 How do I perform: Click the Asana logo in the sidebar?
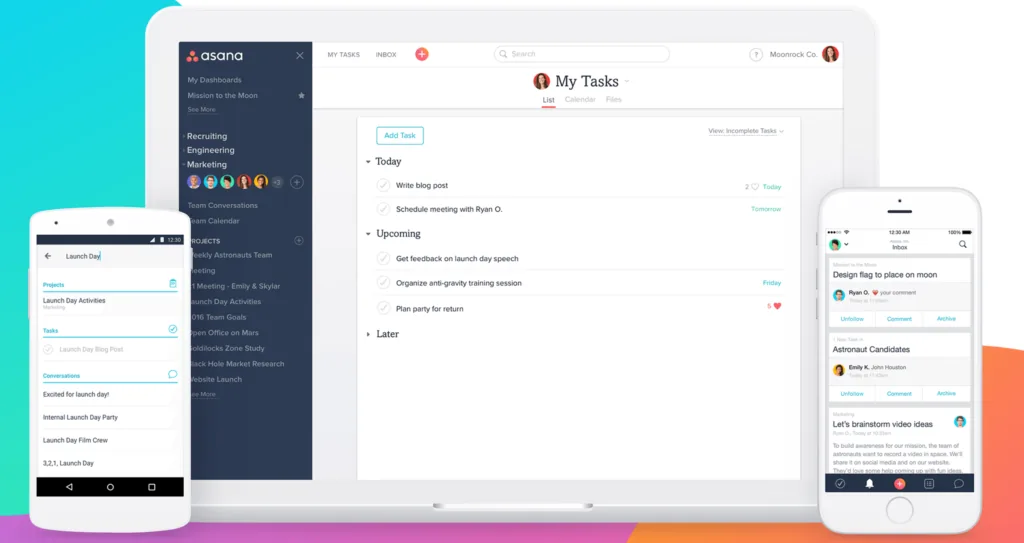click(x=214, y=56)
